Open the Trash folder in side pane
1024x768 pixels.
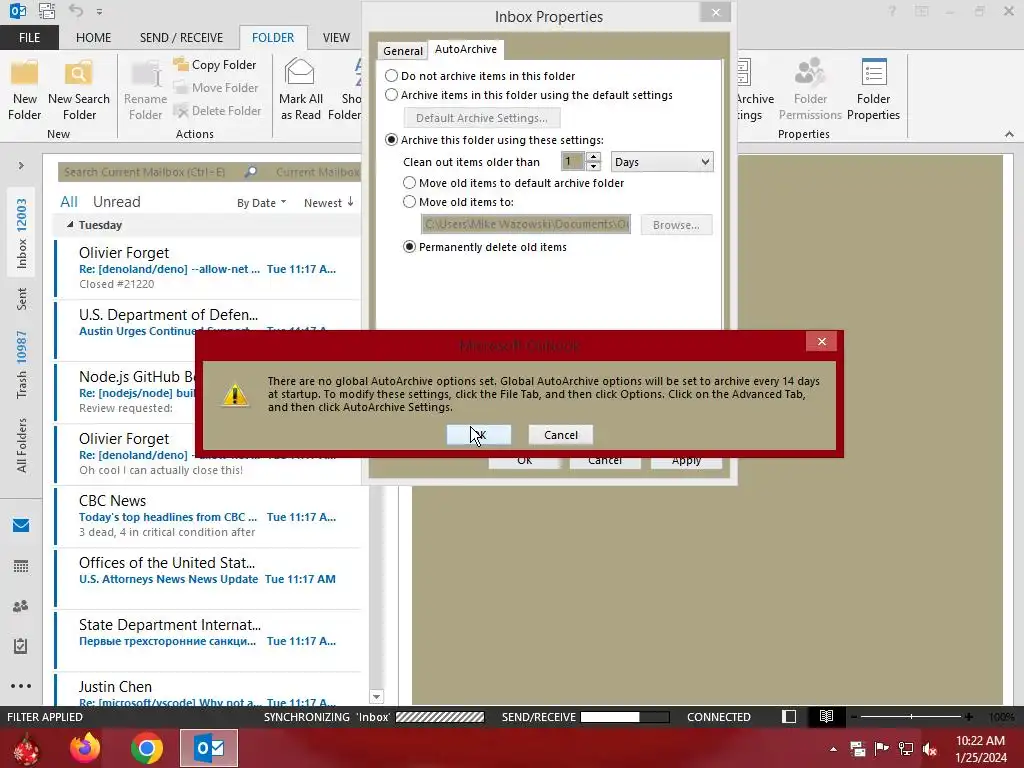point(22,364)
